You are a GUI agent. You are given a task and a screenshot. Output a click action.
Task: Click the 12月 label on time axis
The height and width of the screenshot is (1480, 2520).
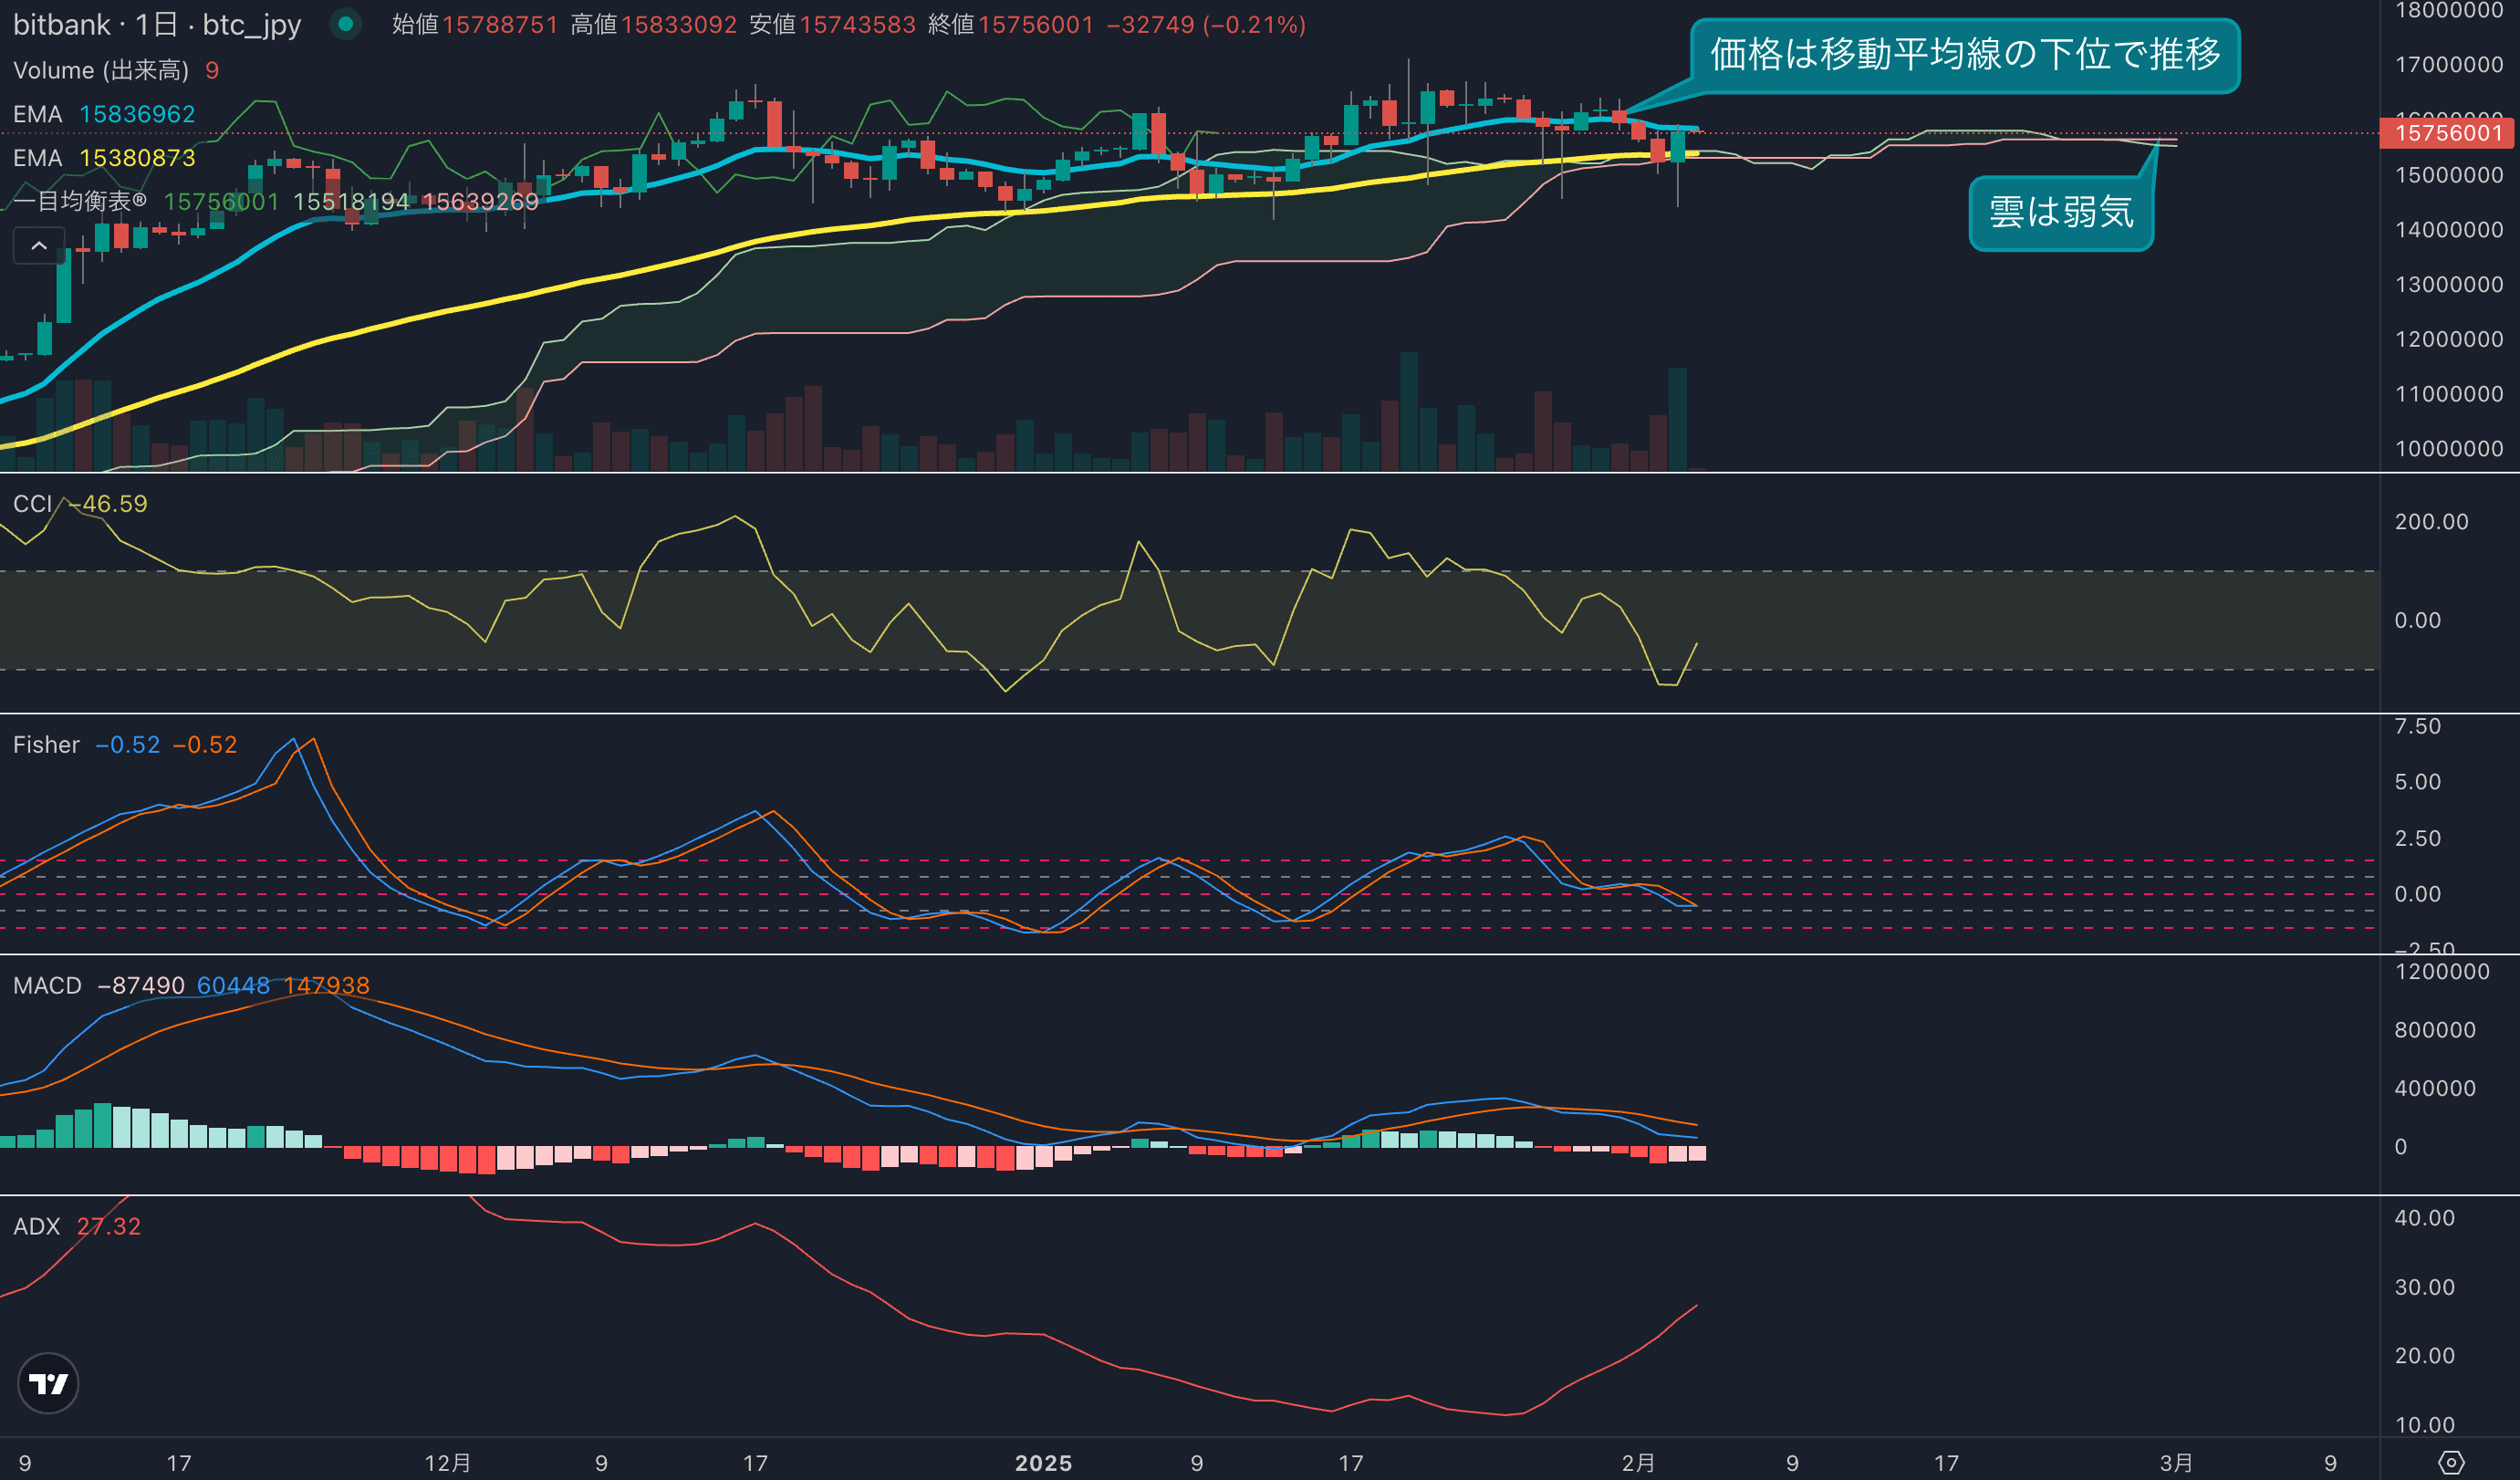point(447,1463)
